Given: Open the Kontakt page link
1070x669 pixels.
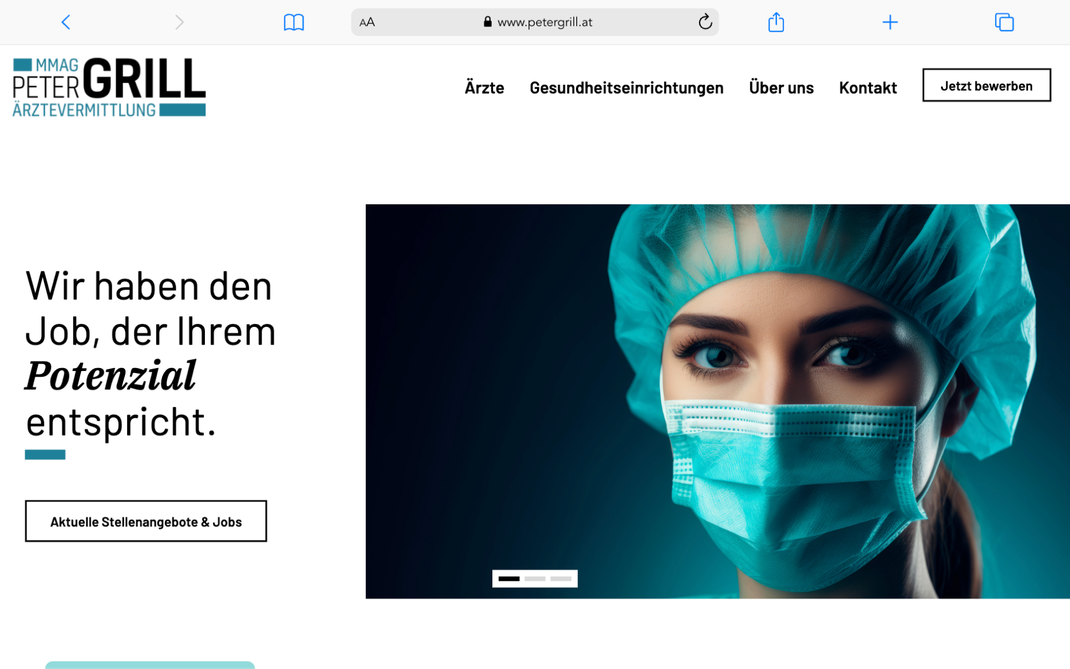Looking at the screenshot, I should click(x=868, y=87).
